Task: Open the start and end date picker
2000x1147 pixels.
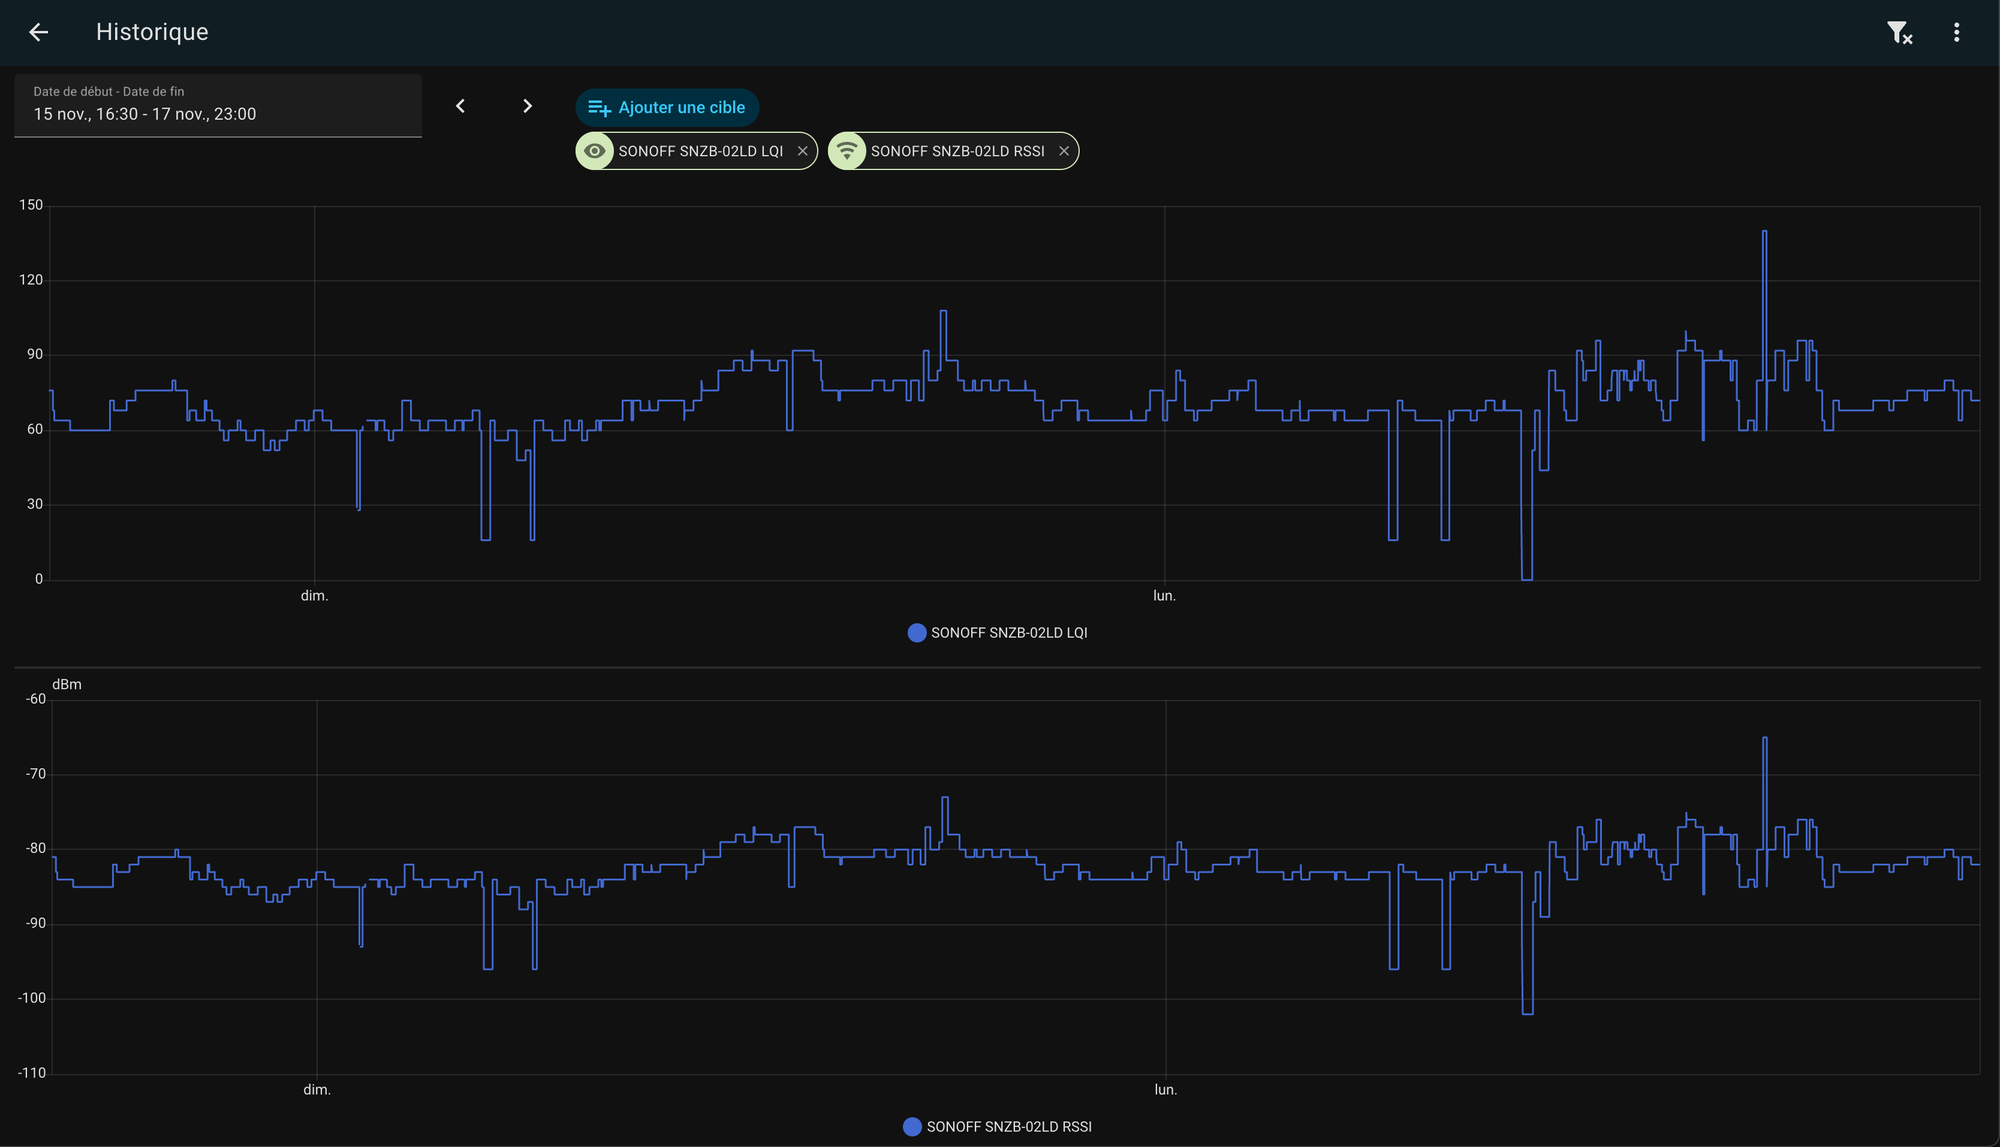Action: tap(218, 105)
